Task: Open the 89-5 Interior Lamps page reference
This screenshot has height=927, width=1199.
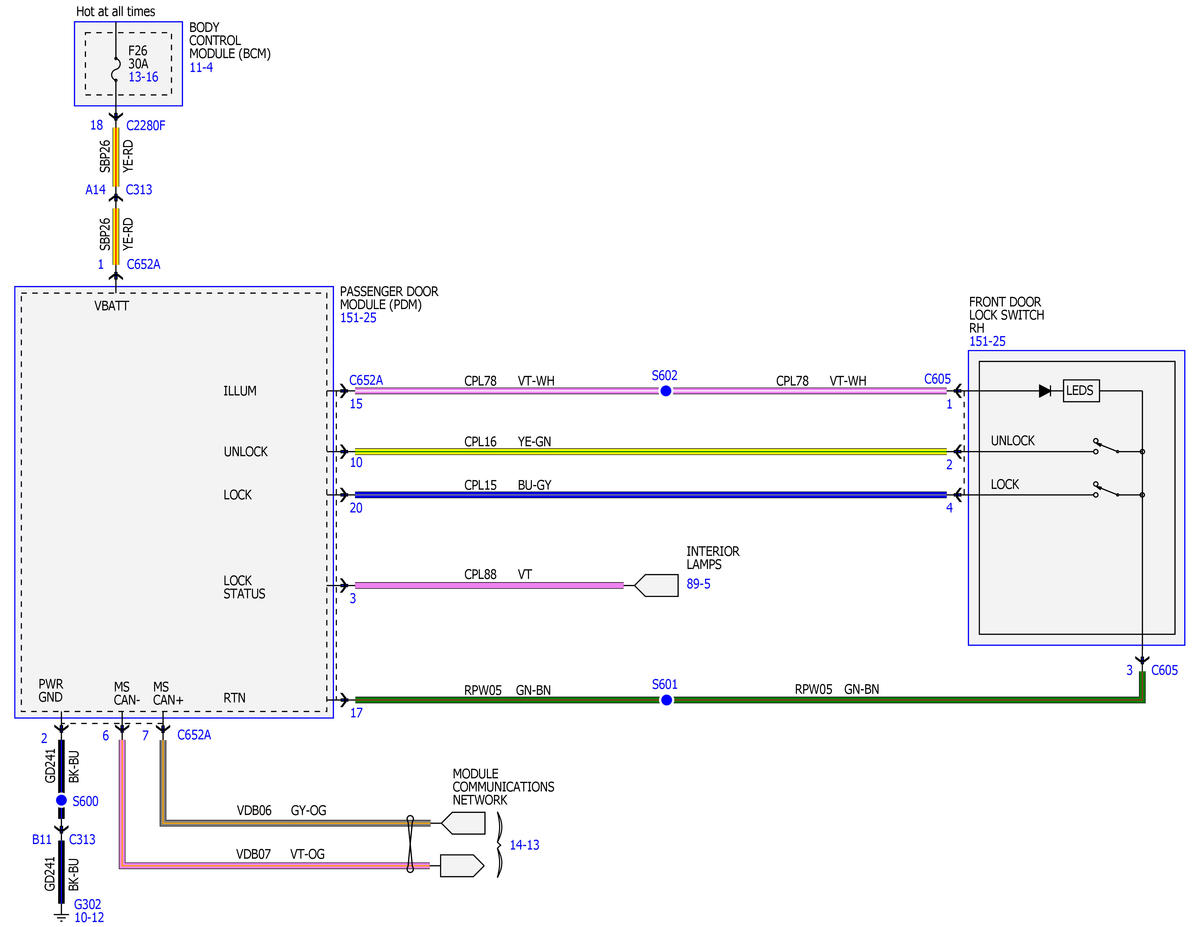Action: pyautogui.click(x=698, y=584)
